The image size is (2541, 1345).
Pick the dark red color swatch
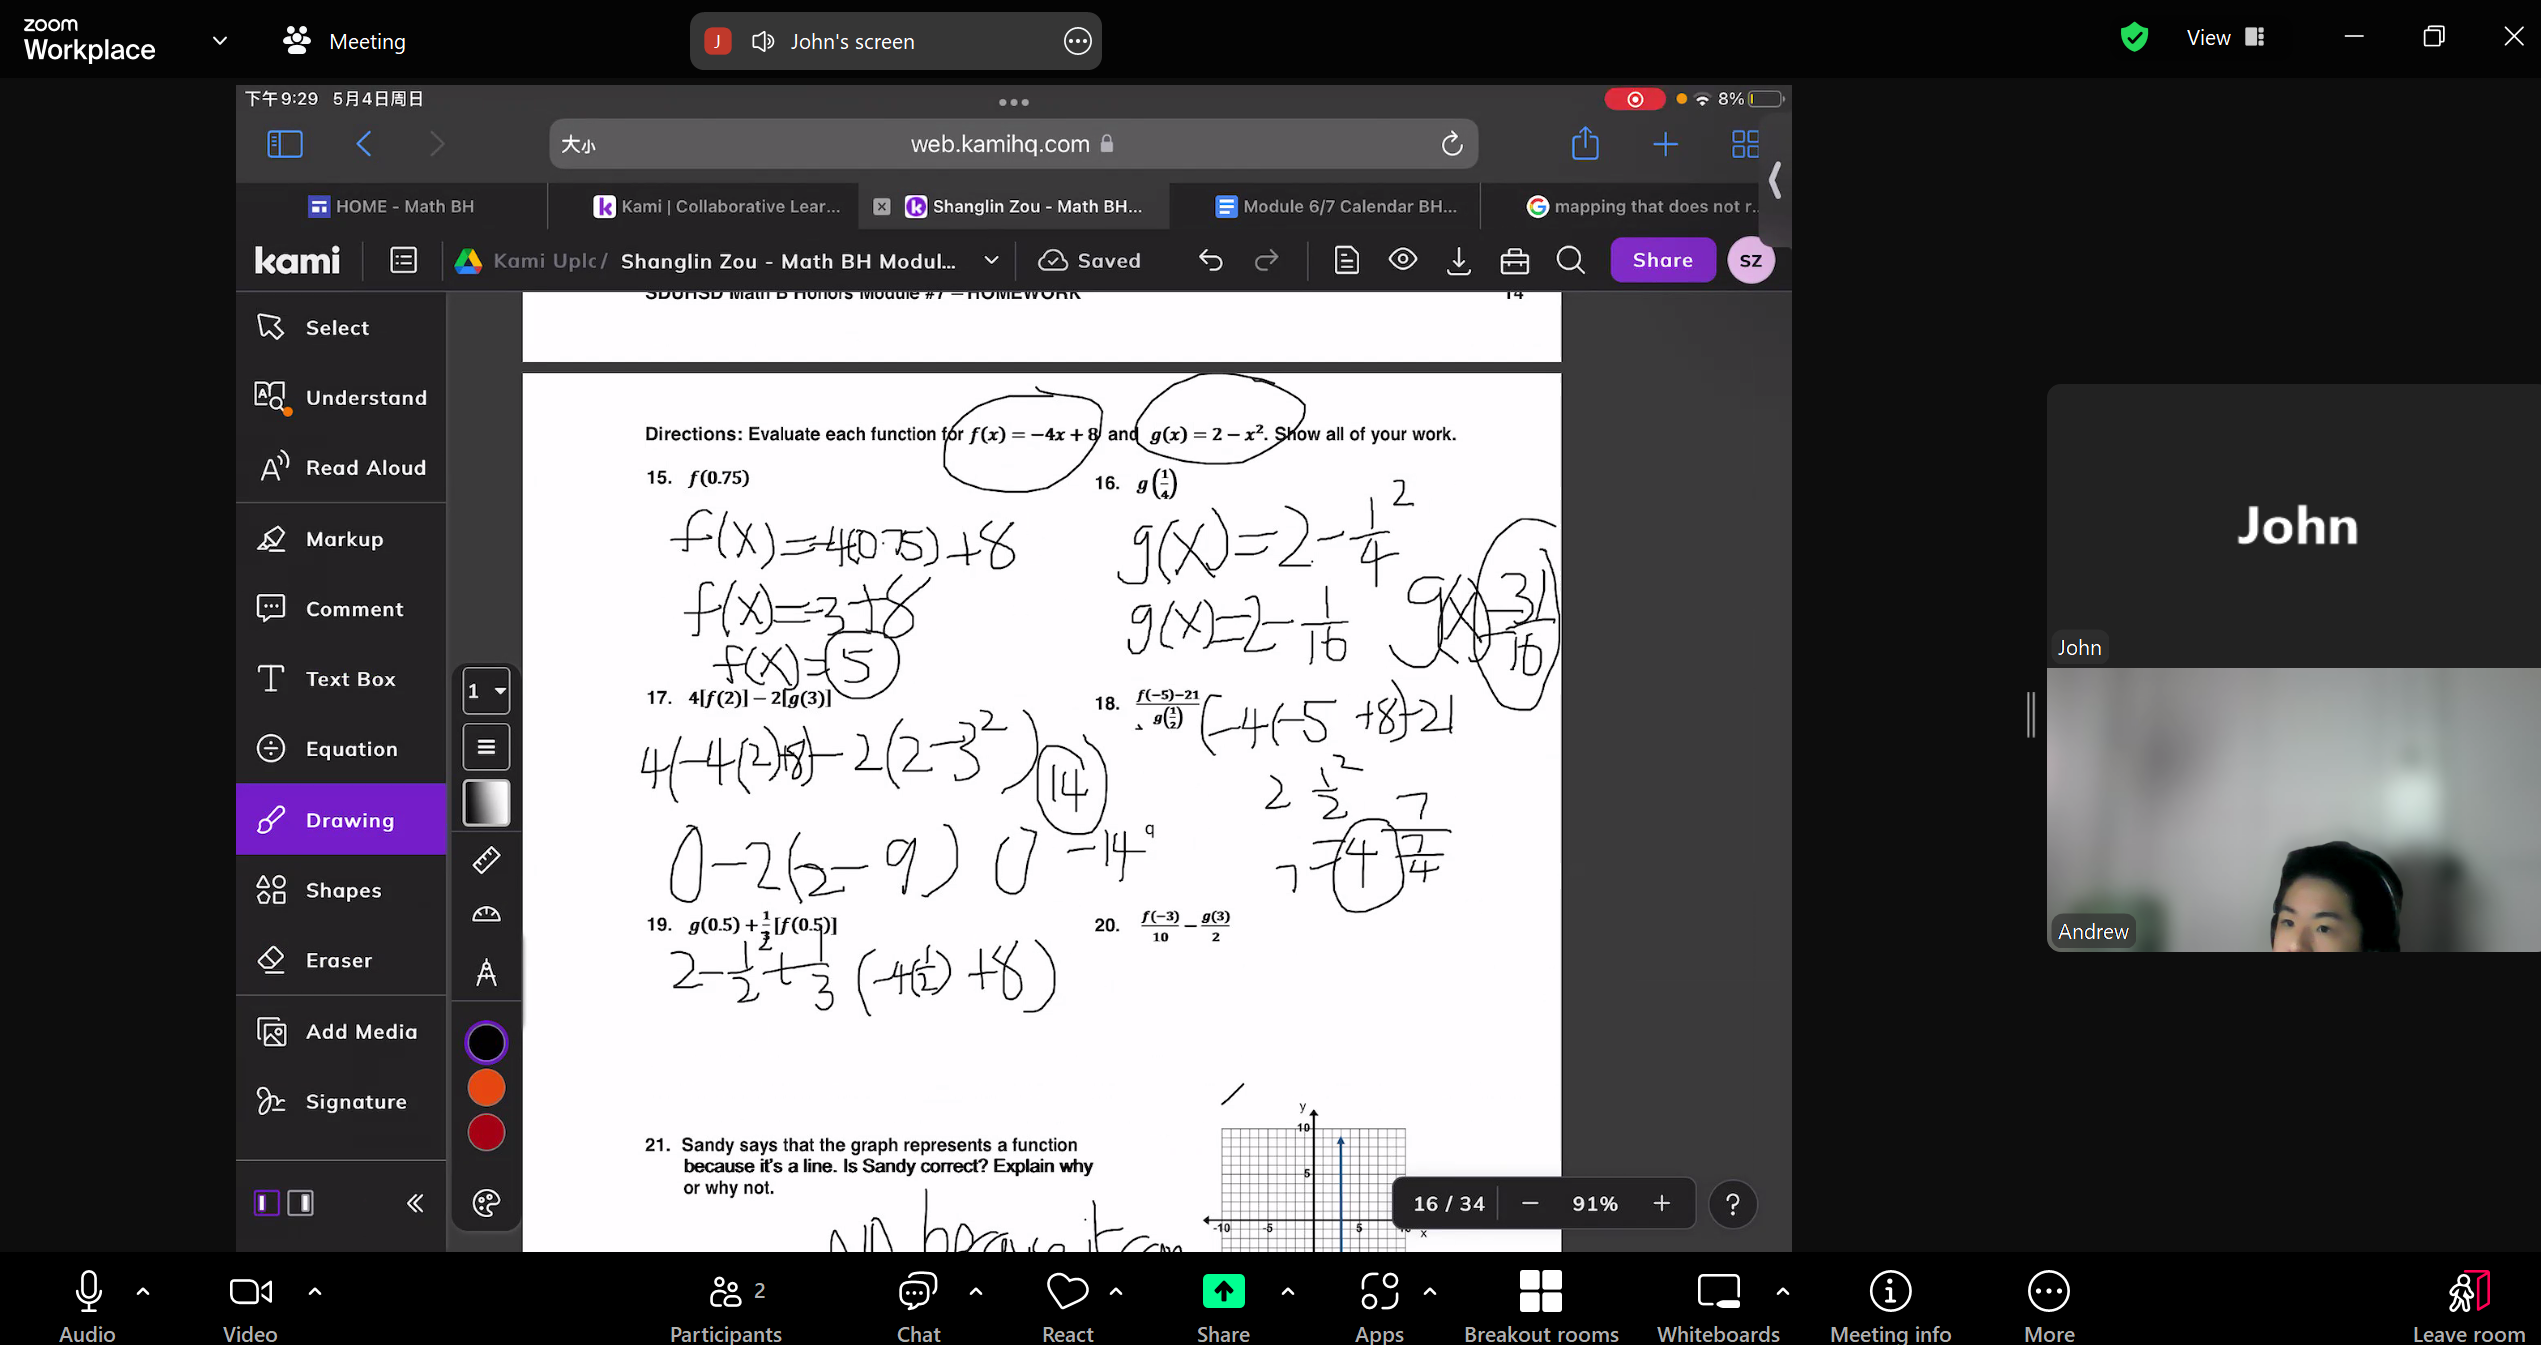click(x=486, y=1133)
